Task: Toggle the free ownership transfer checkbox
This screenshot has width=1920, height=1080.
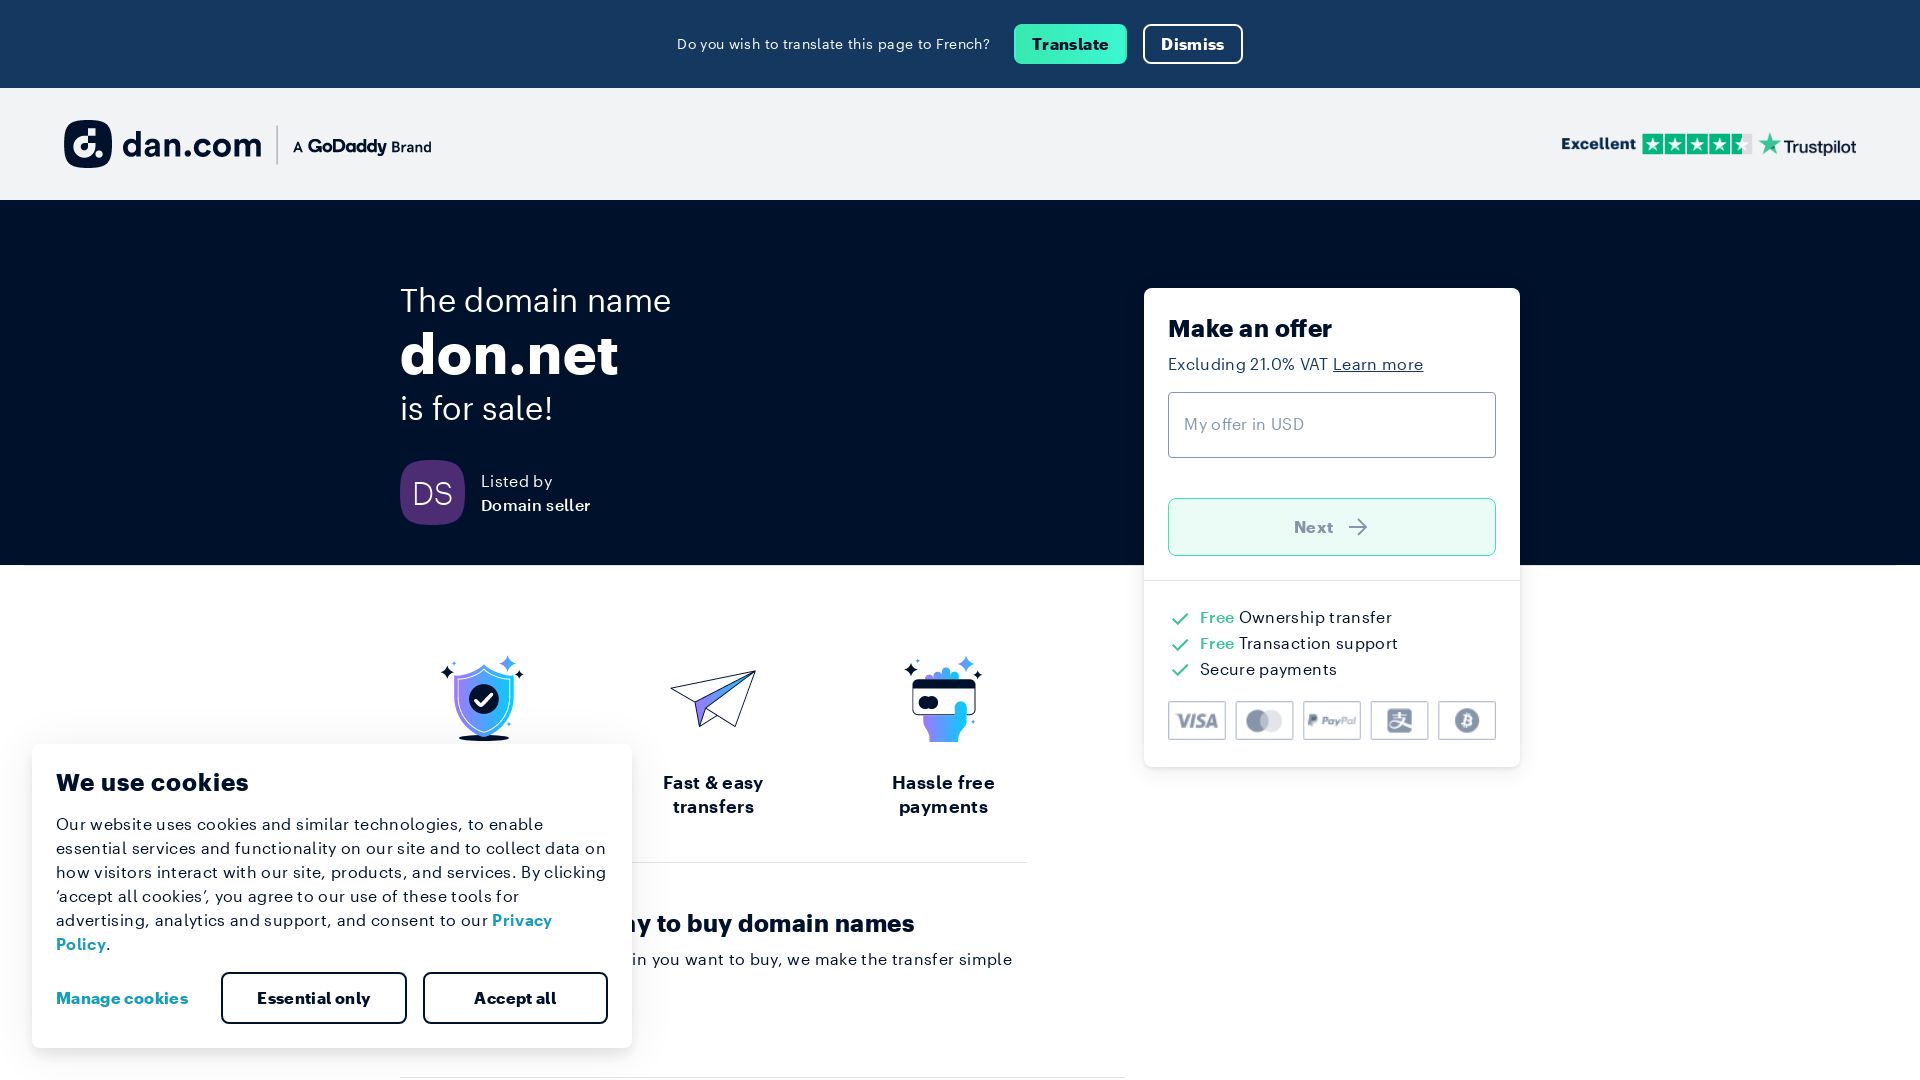Action: [1180, 617]
